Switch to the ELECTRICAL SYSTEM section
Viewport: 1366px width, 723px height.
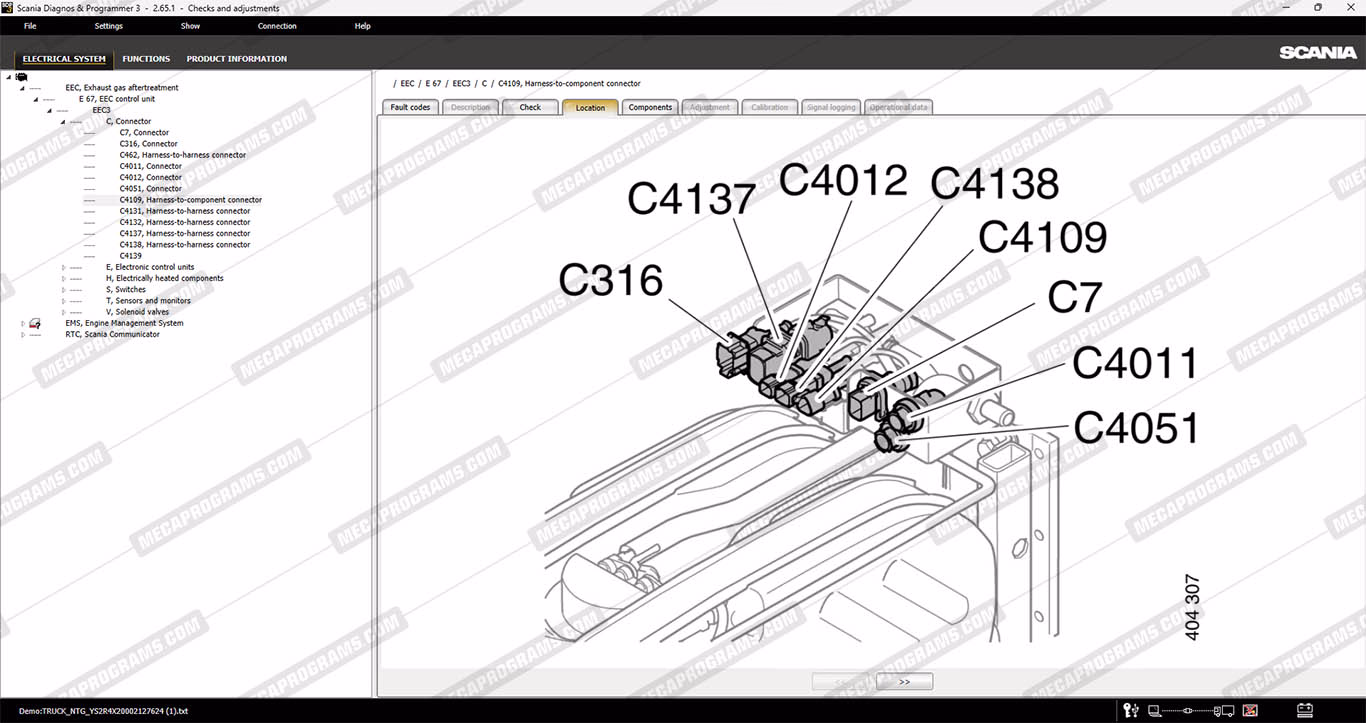click(64, 59)
